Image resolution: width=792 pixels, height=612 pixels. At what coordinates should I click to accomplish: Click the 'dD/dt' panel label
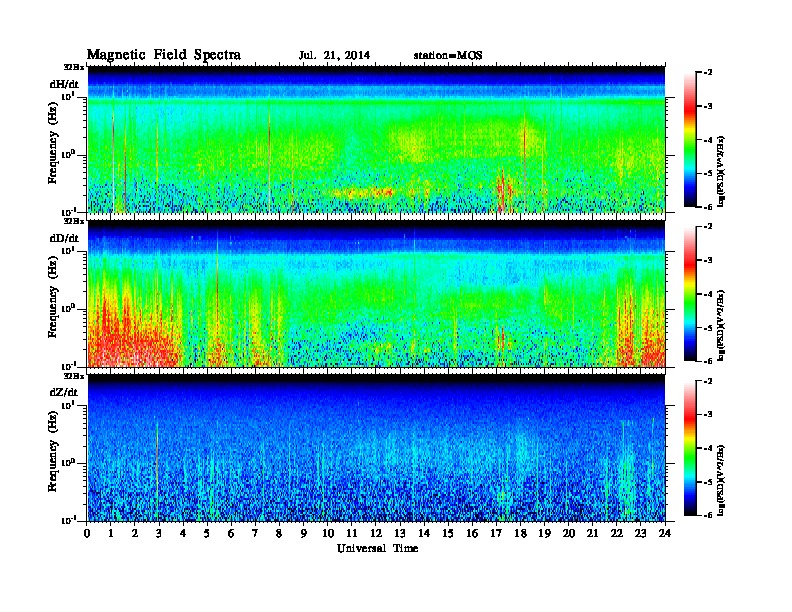(x=64, y=238)
